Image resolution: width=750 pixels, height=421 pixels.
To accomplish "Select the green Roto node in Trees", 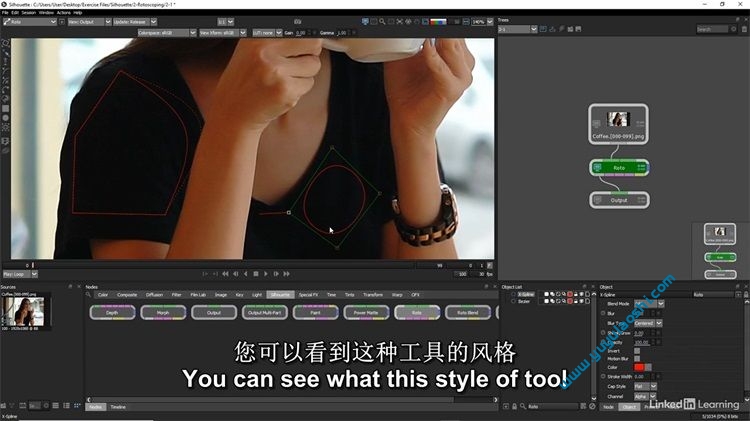I will click(x=619, y=168).
